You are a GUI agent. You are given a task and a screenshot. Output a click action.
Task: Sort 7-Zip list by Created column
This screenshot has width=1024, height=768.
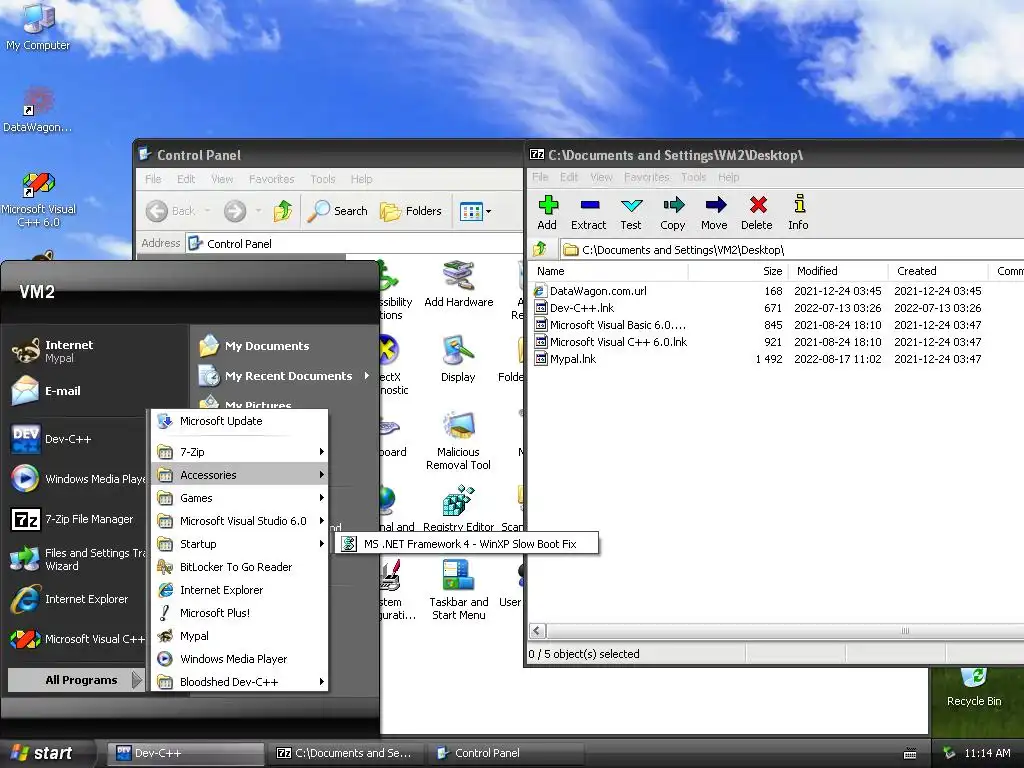click(x=938, y=271)
